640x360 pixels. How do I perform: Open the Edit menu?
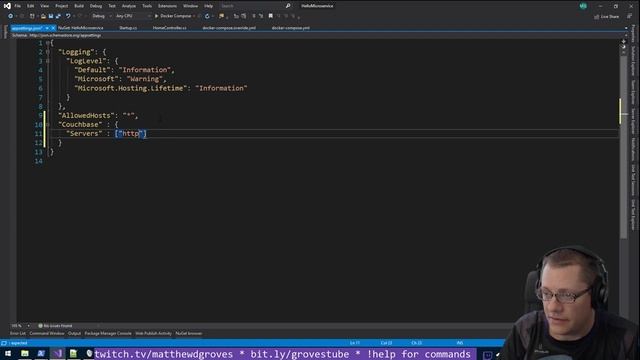coord(31,6)
